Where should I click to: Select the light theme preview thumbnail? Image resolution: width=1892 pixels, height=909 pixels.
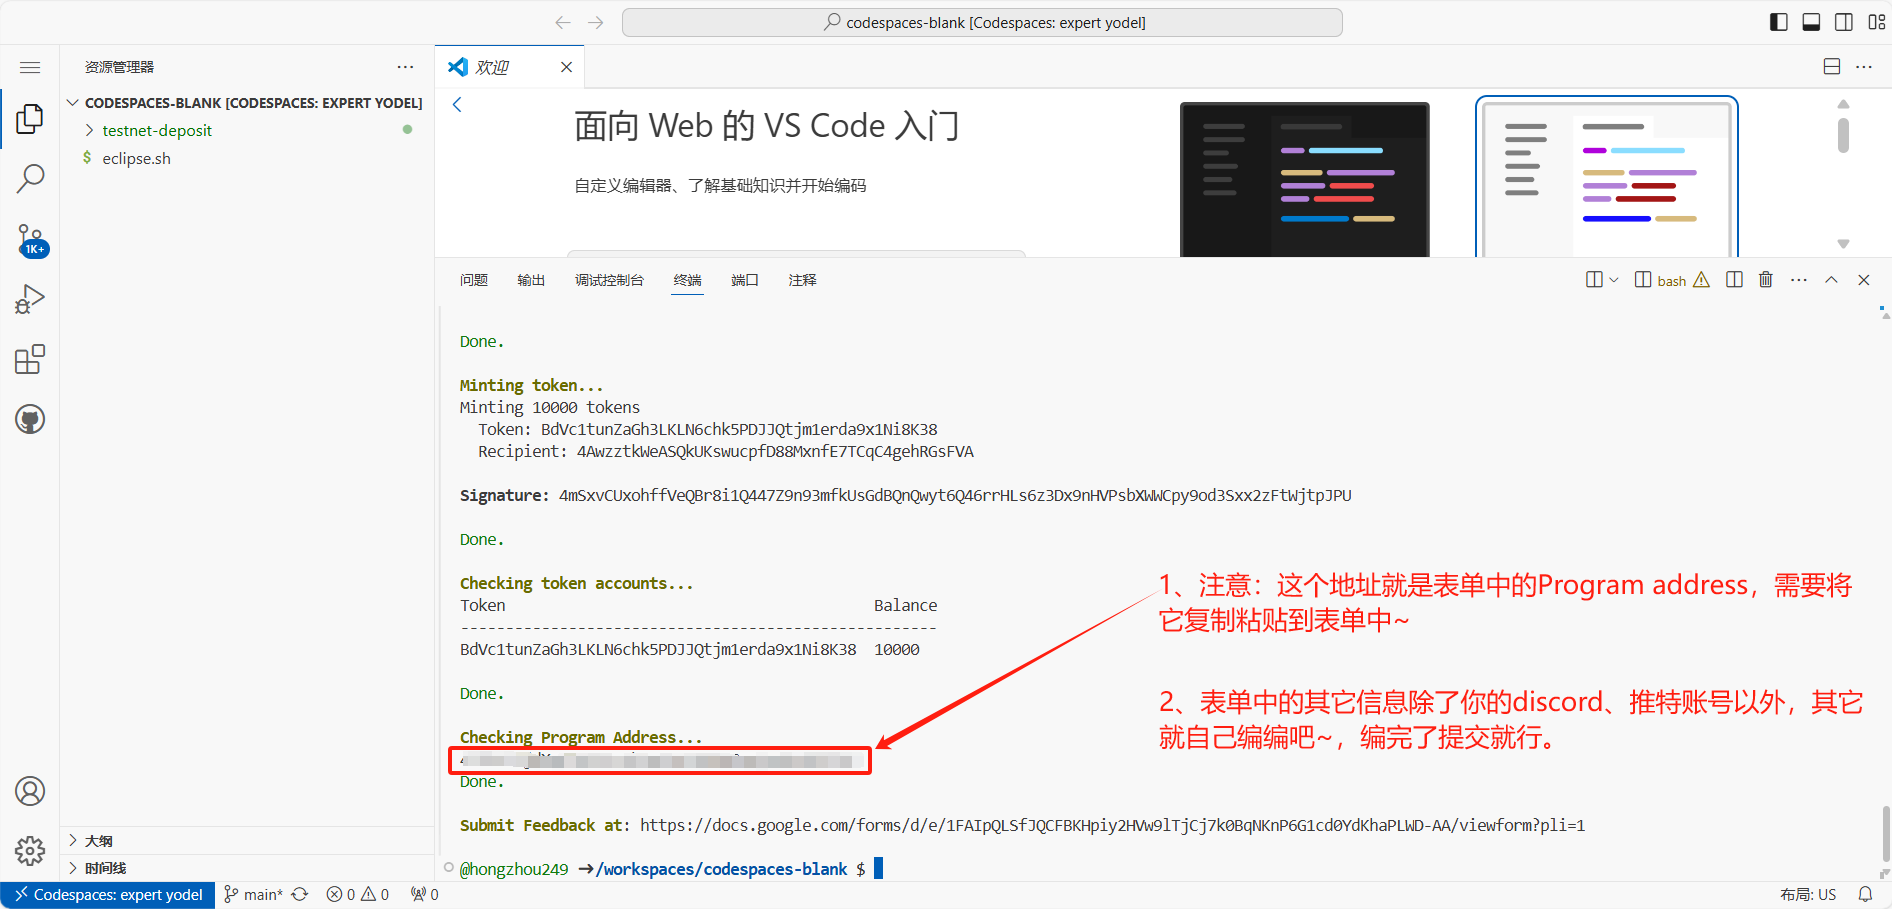(x=1607, y=177)
